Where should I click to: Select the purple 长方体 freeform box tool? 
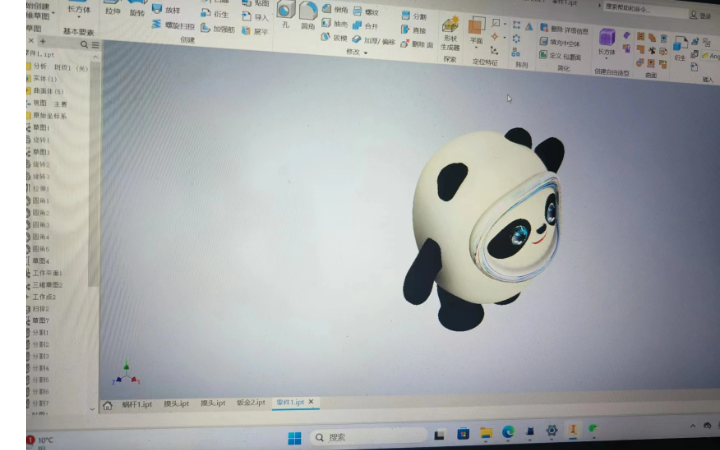tap(607, 42)
